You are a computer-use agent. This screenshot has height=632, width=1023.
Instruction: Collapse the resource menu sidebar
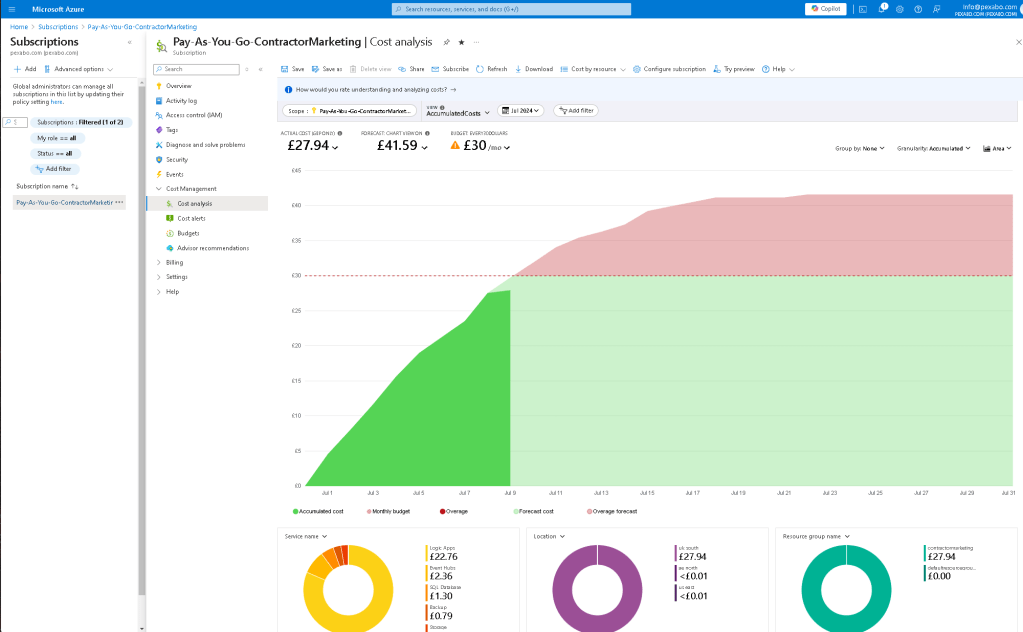260,69
